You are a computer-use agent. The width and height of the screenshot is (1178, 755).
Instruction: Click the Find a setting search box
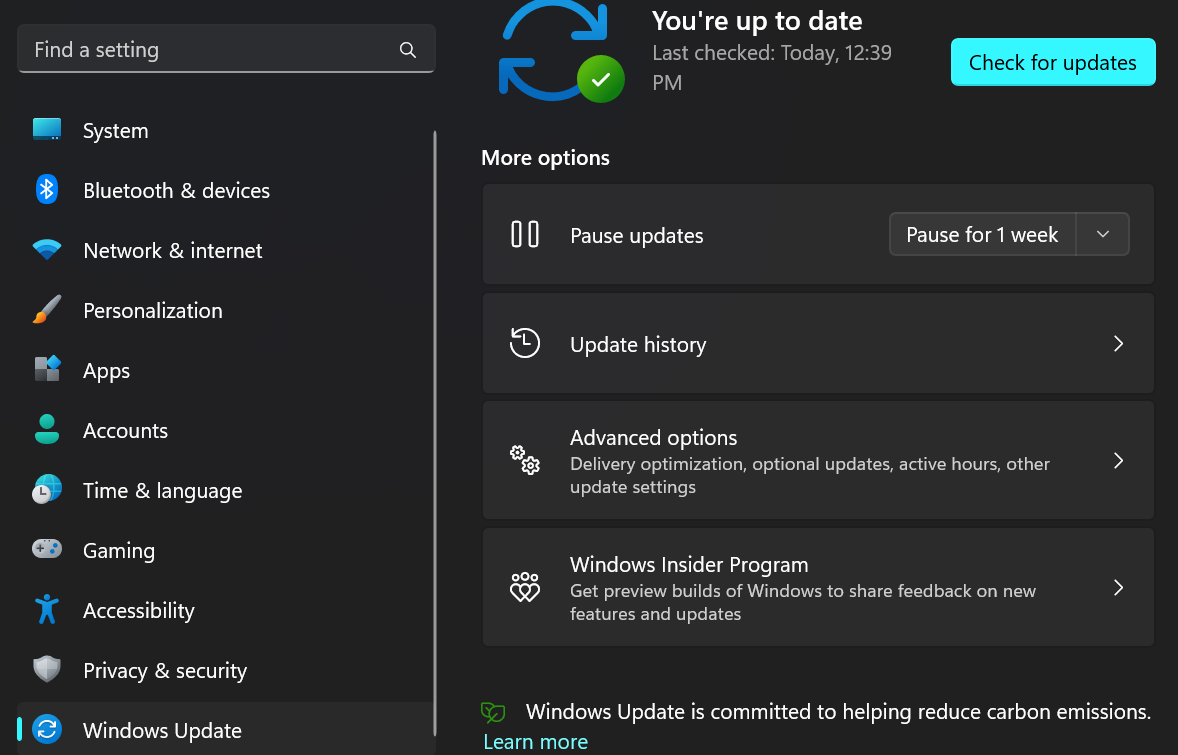pos(210,50)
